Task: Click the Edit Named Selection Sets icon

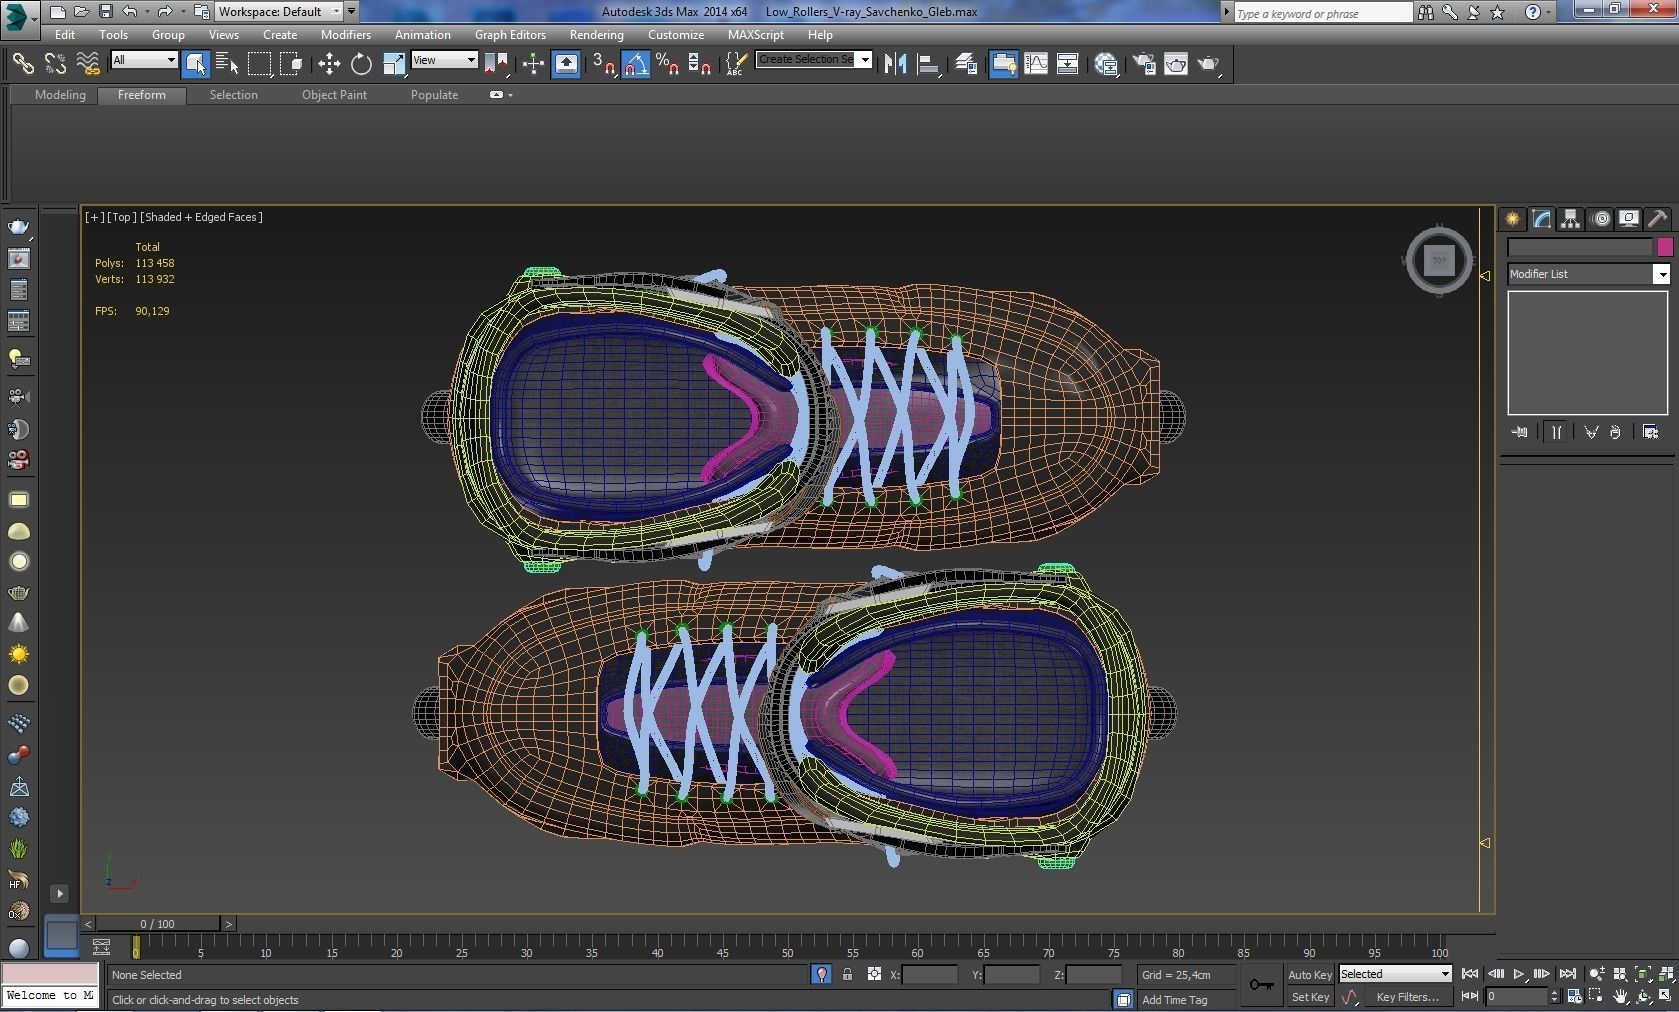Action: pos(735,64)
